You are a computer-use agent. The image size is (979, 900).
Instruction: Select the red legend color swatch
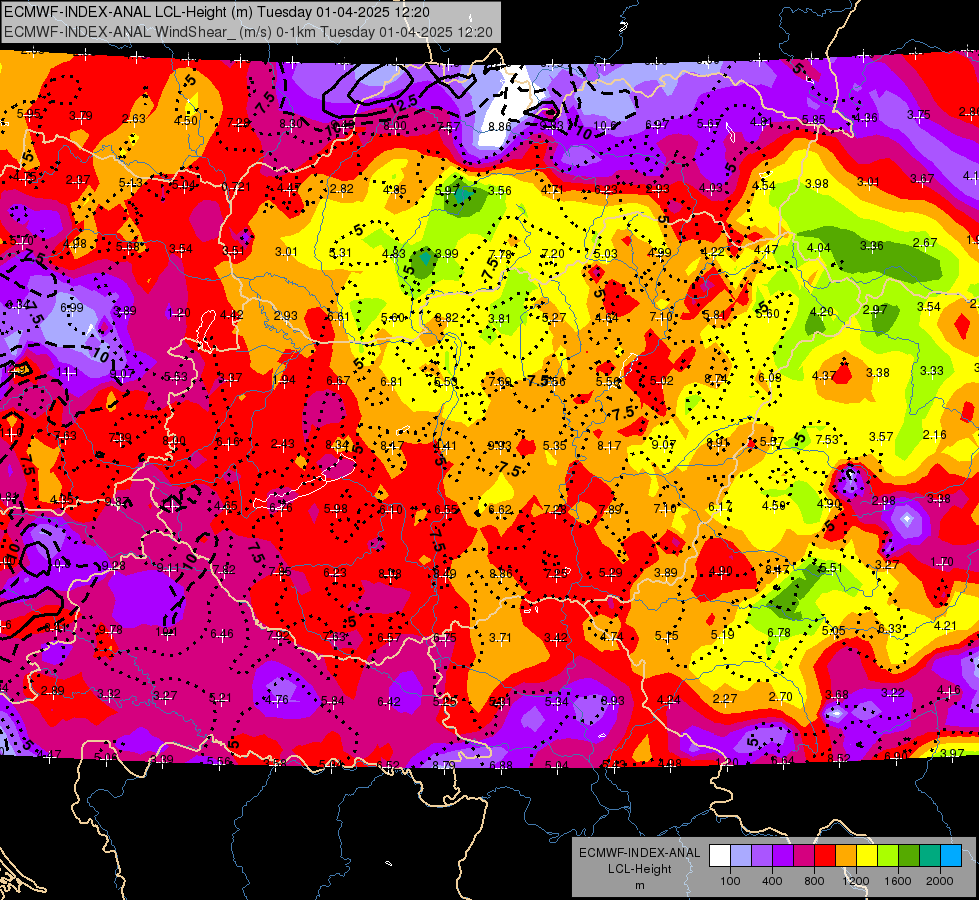(825, 855)
